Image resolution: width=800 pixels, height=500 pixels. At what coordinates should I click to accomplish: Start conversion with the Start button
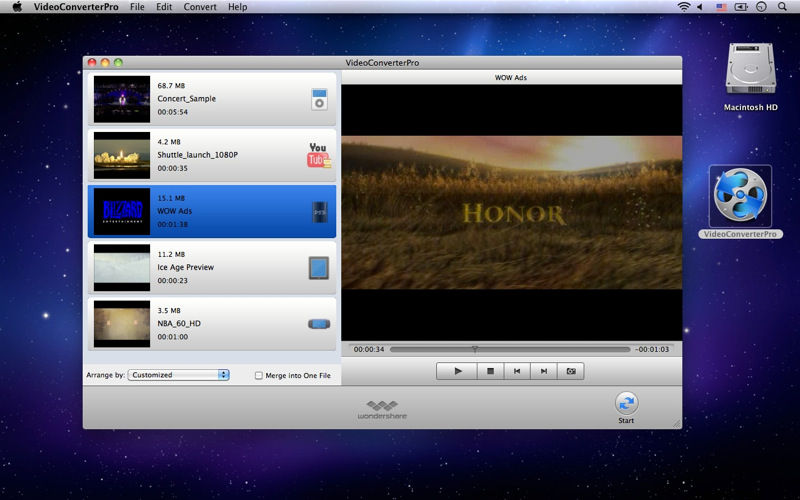click(x=626, y=408)
